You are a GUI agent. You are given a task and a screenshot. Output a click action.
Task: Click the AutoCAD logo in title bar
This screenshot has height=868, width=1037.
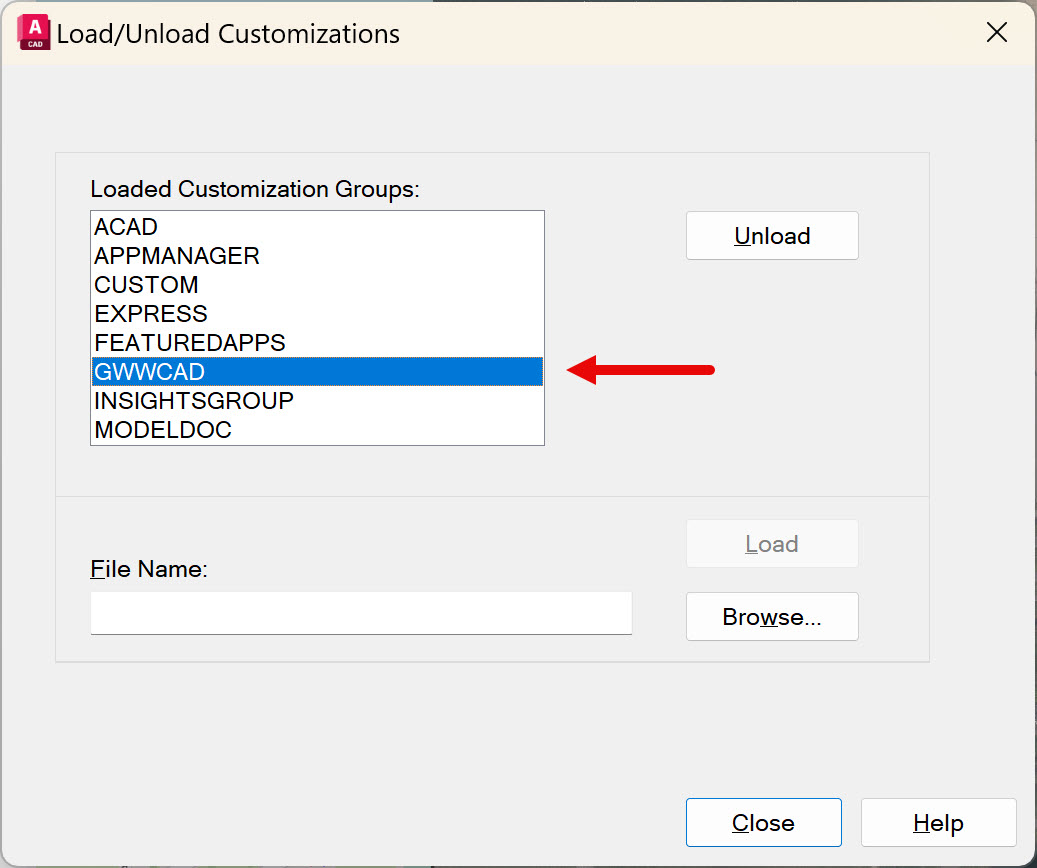point(34,33)
